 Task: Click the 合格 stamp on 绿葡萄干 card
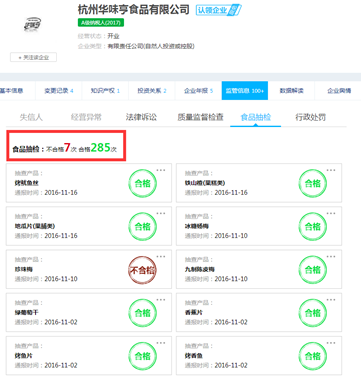click(142, 313)
